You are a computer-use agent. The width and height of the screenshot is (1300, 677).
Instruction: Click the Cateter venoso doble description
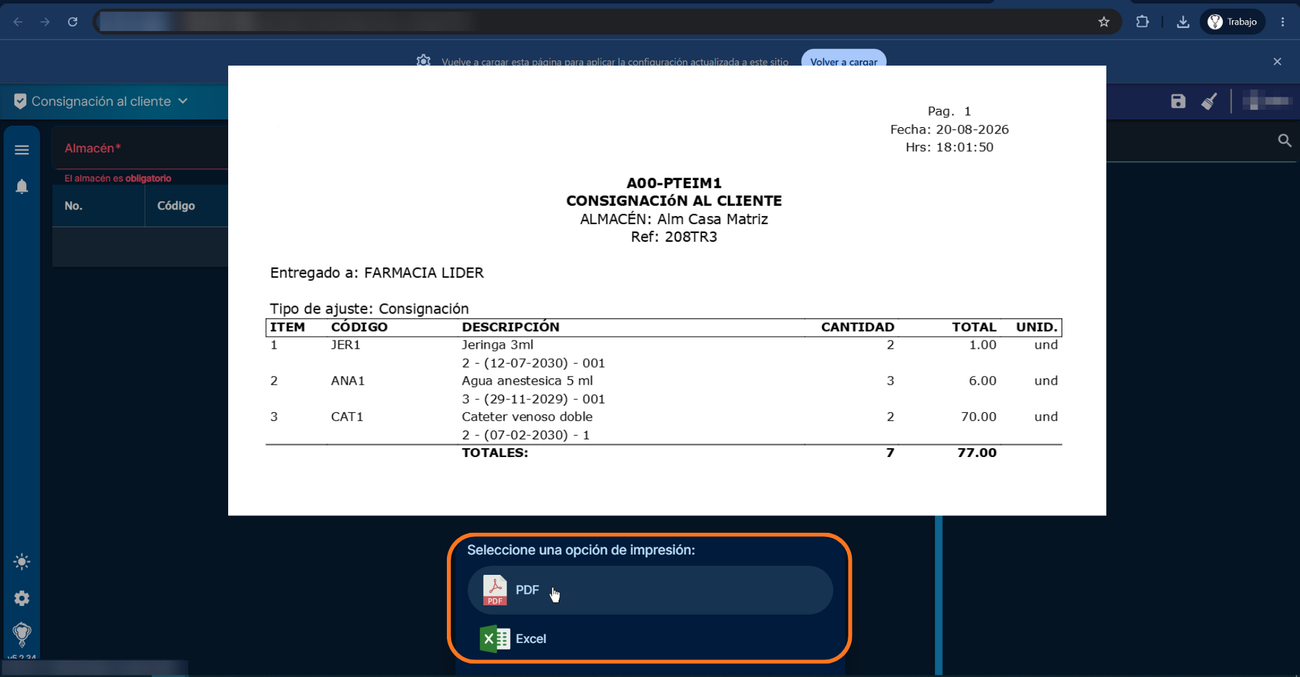(527, 417)
